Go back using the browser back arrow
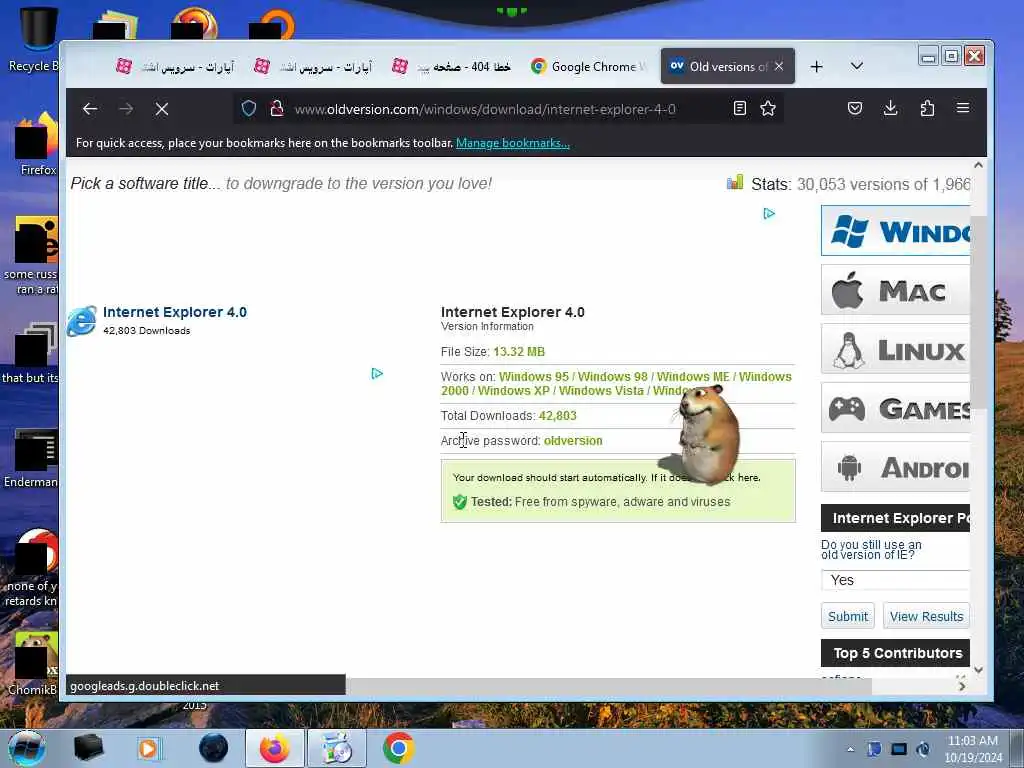The height and width of the screenshot is (768, 1024). (90, 109)
